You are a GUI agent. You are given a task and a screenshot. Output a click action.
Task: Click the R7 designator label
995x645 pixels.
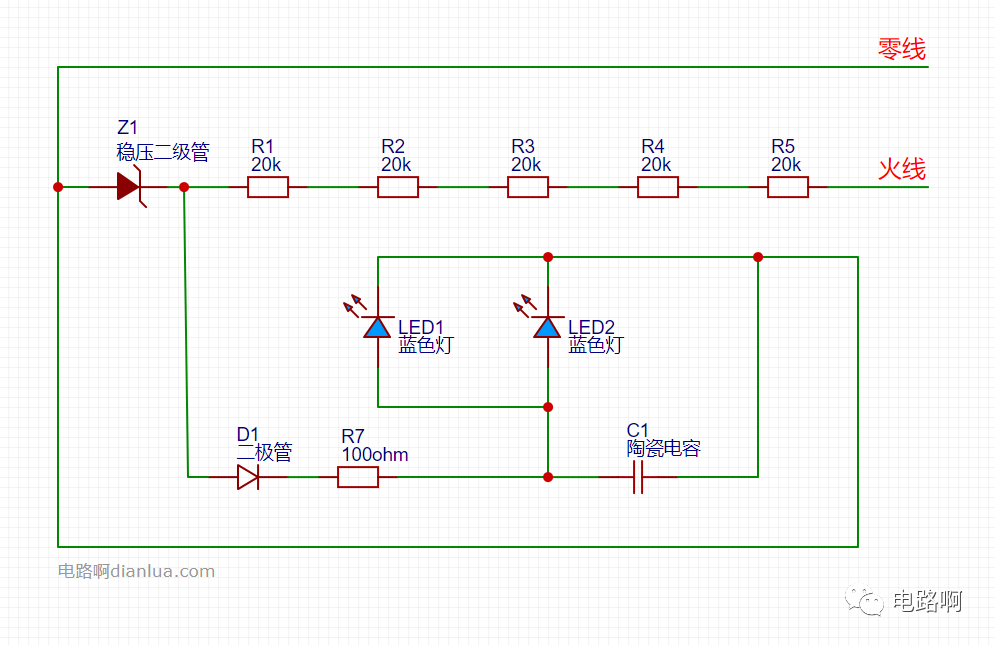pyautogui.click(x=353, y=436)
